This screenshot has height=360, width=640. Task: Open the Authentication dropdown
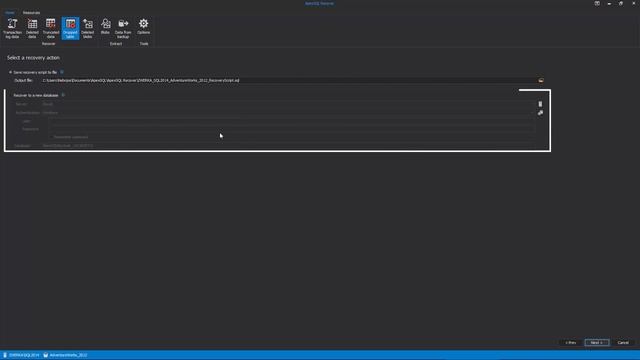[x=288, y=113]
